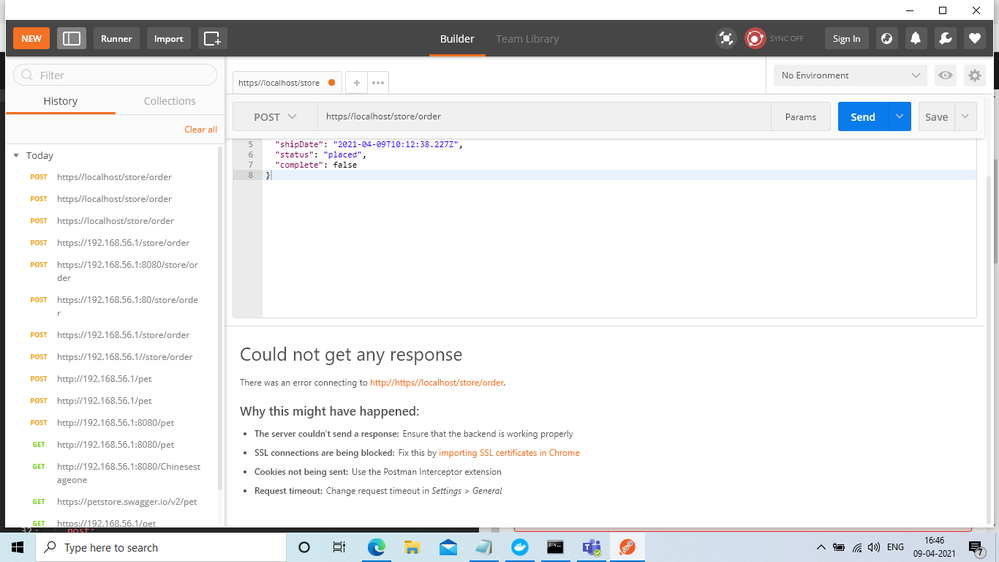Open settings wrench icon

pos(945,38)
